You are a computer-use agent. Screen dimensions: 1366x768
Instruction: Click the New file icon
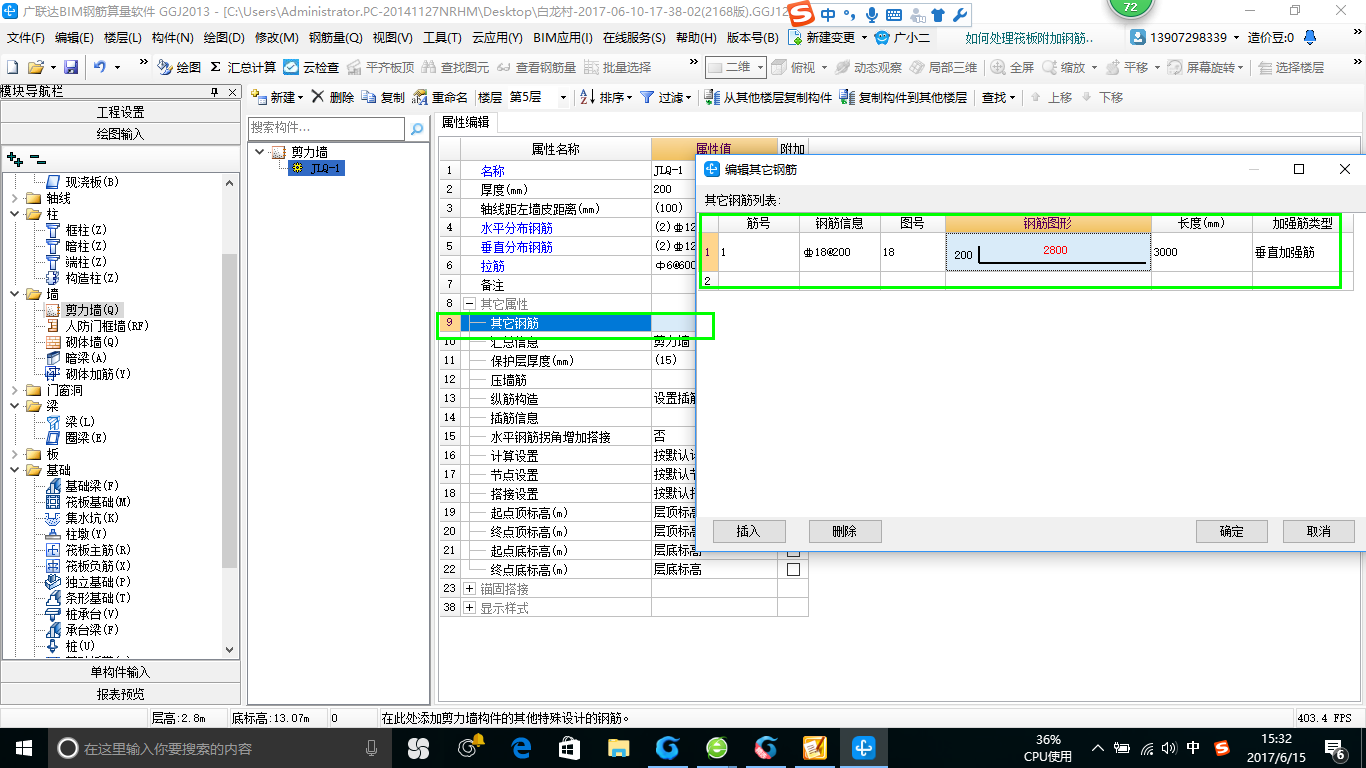[12, 67]
